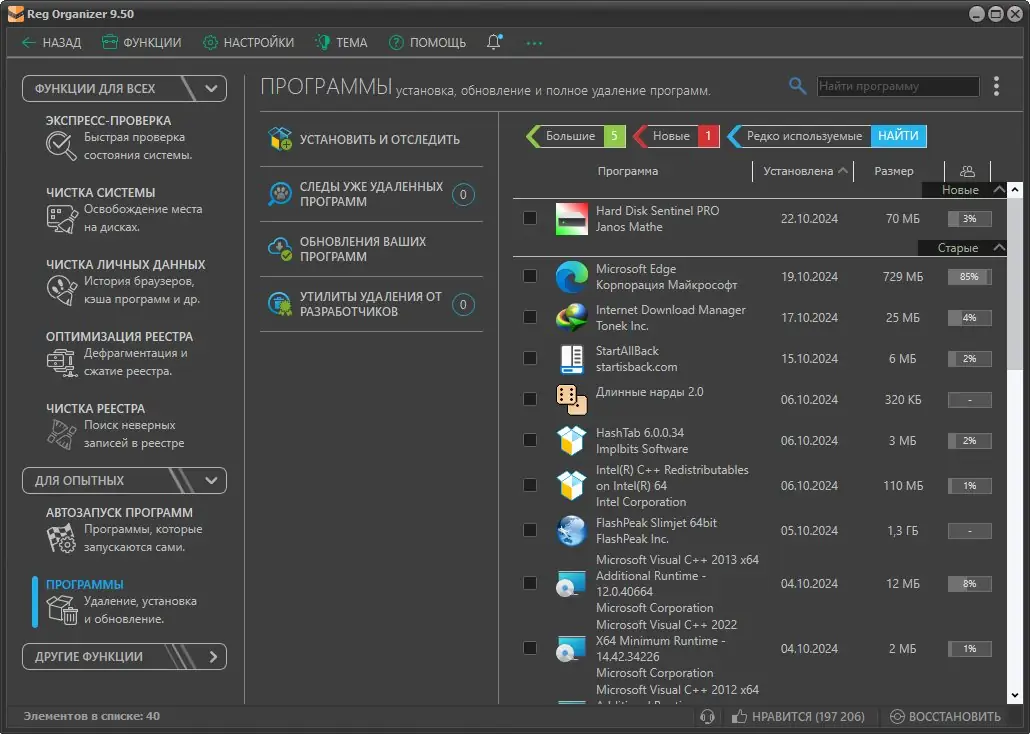Check the Microsoft Edge checkbox
The width and height of the screenshot is (1030, 734).
[x=529, y=276]
